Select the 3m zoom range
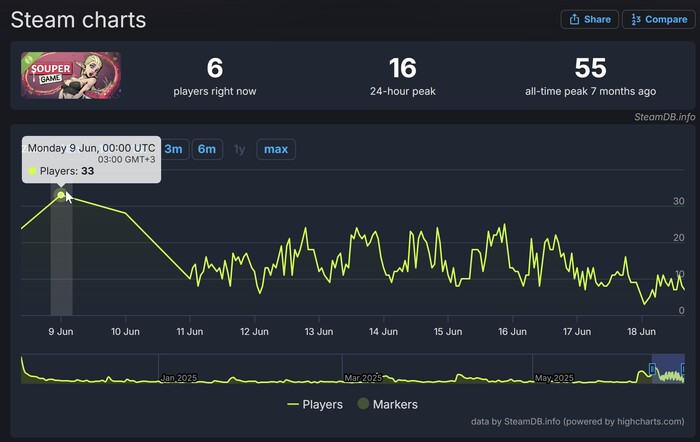The image size is (700, 442). click(174, 149)
